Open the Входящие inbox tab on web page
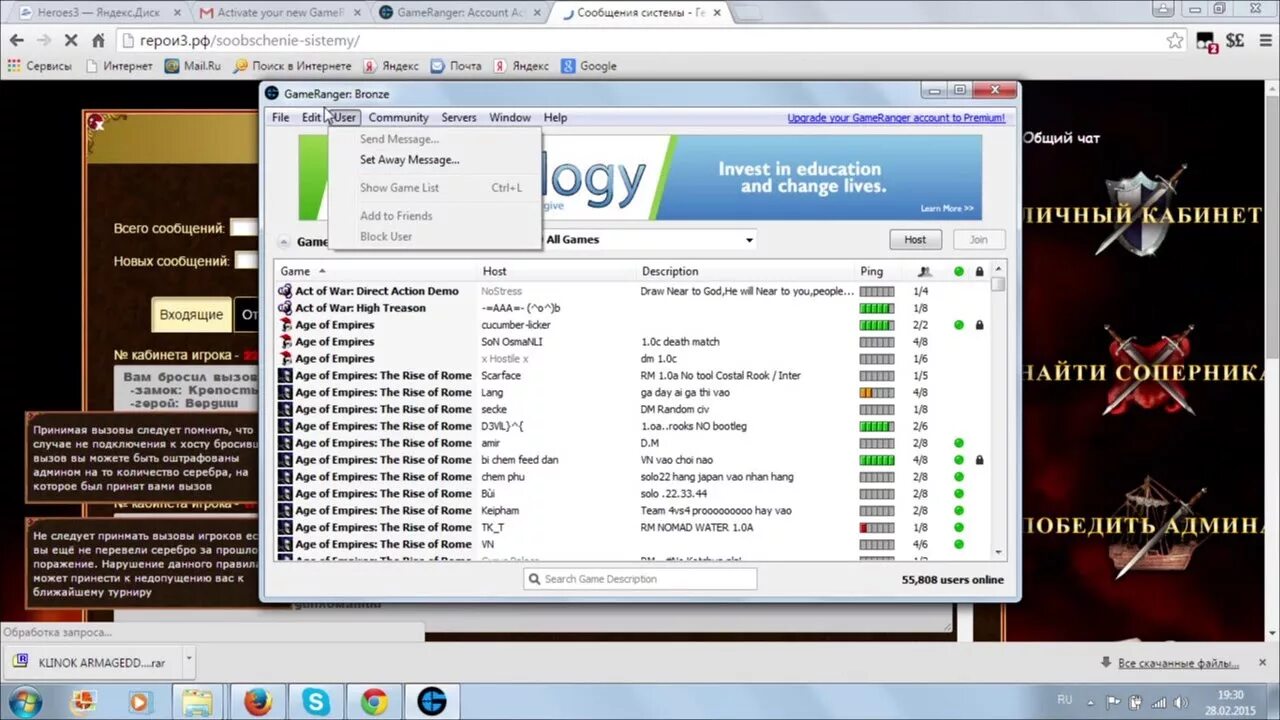Screen dimensions: 1280x720 [x=191, y=314]
